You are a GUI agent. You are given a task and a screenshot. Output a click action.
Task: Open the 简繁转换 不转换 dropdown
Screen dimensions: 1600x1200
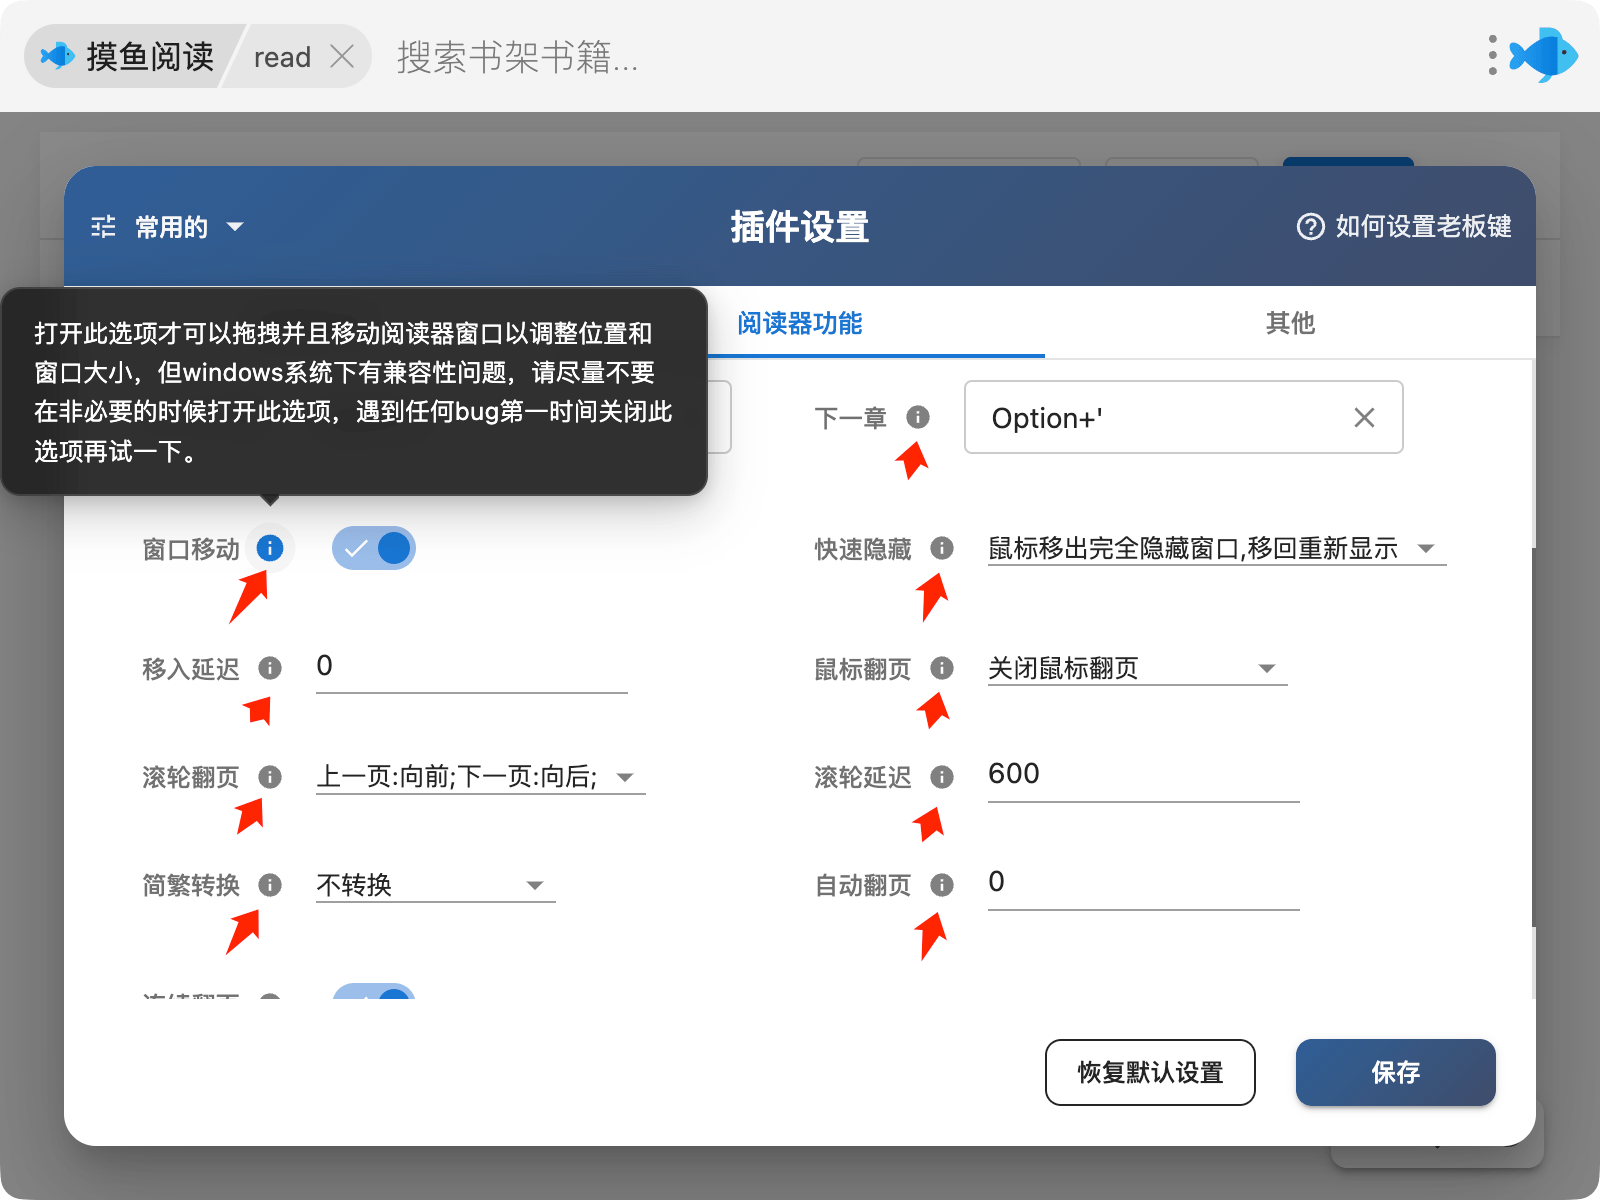click(x=436, y=885)
